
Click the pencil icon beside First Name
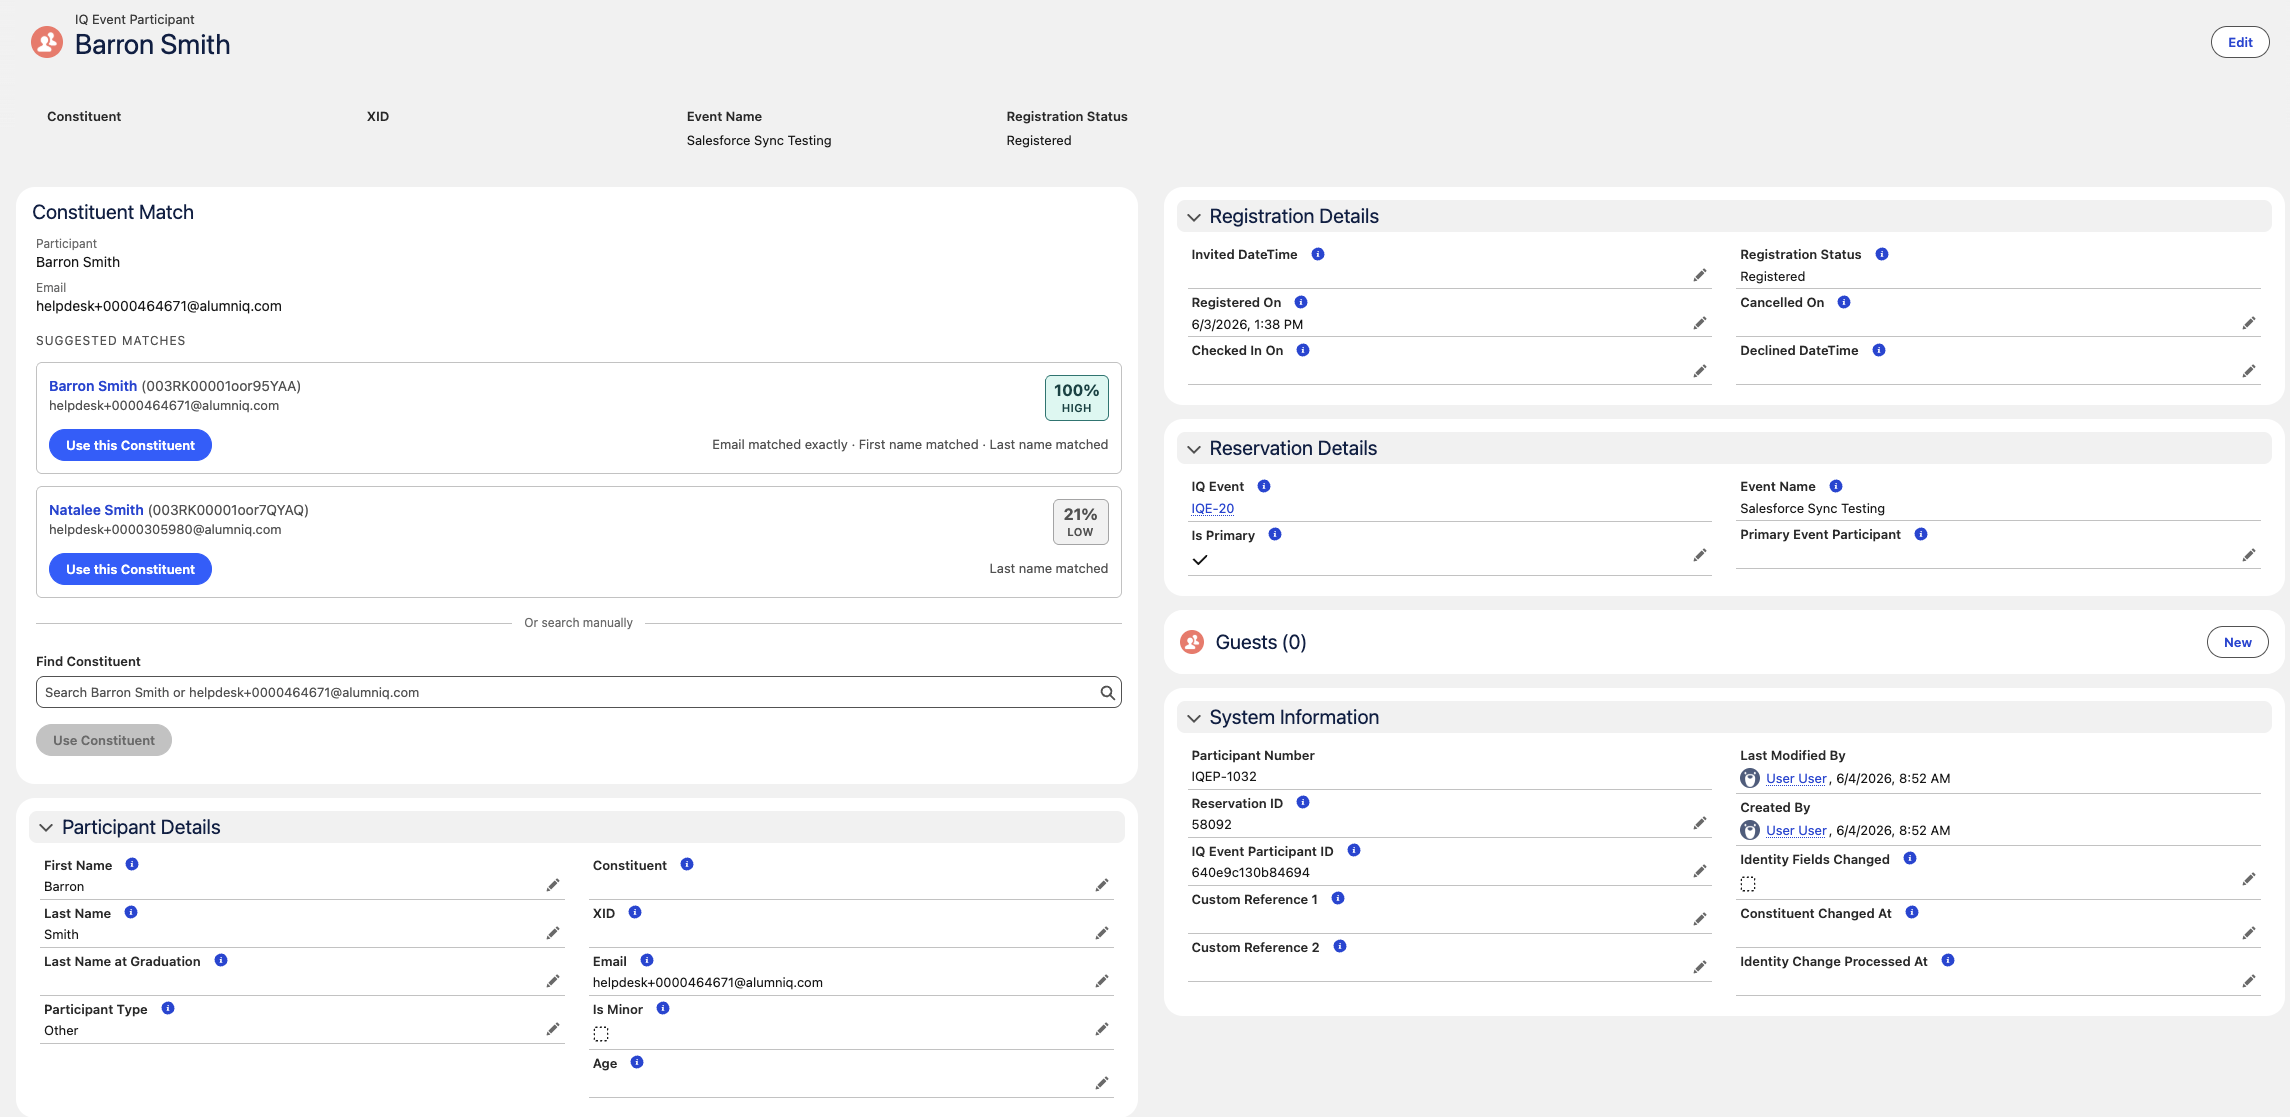[x=552, y=885]
